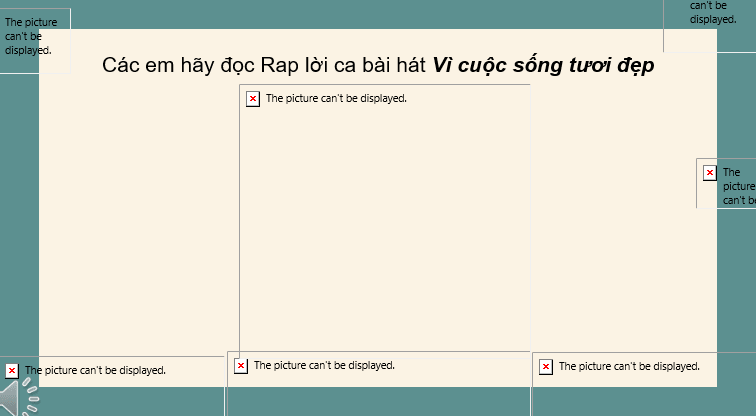Click empty middle of large center picture placeholder
This screenshot has height=416, width=756.
(x=384, y=220)
